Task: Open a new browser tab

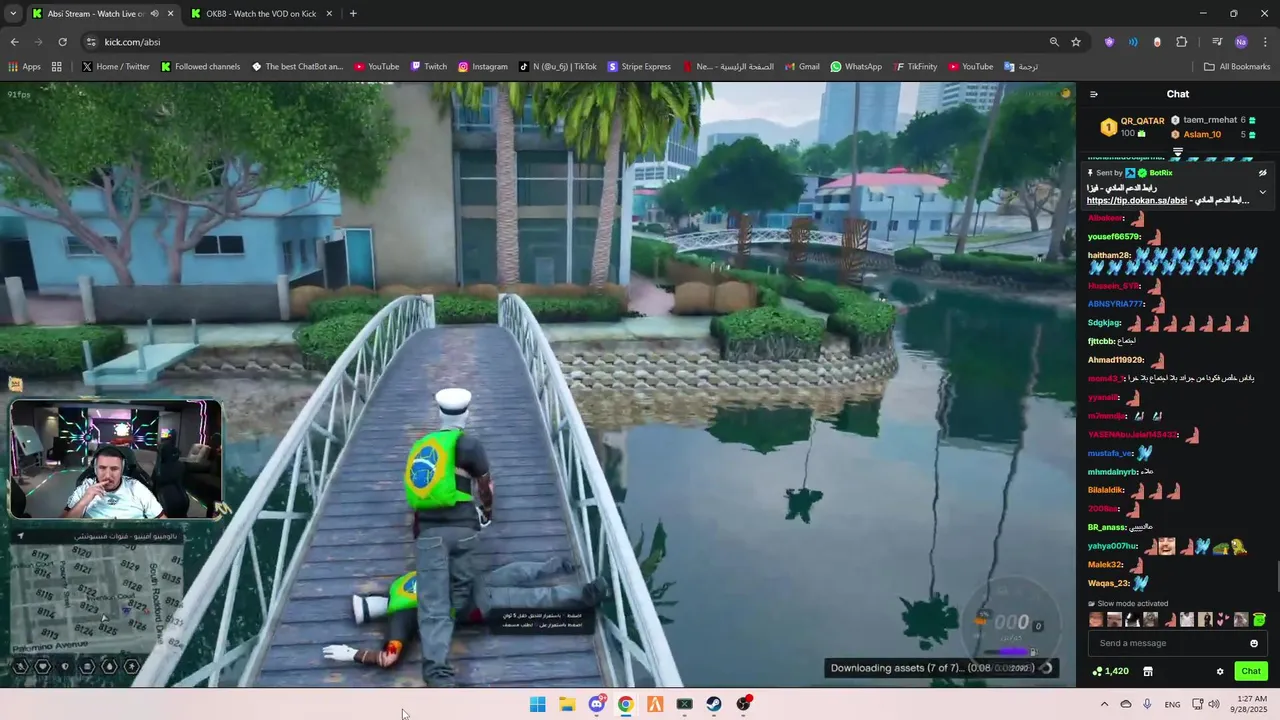Action: (353, 14)
